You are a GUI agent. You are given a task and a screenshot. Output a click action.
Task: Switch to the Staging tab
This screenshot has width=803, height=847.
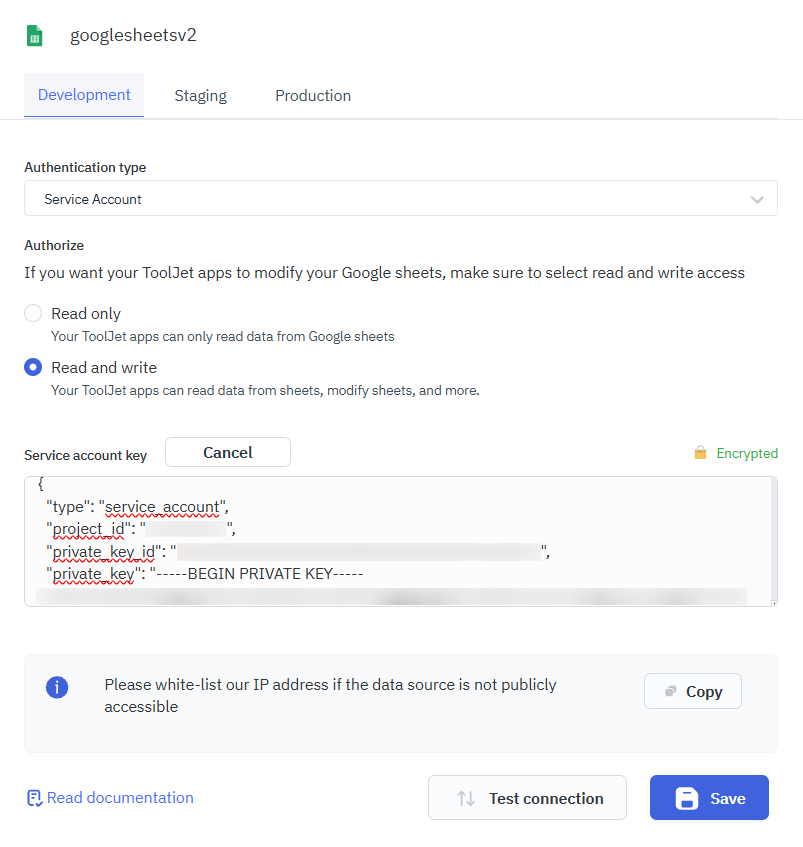click(200, 95)
